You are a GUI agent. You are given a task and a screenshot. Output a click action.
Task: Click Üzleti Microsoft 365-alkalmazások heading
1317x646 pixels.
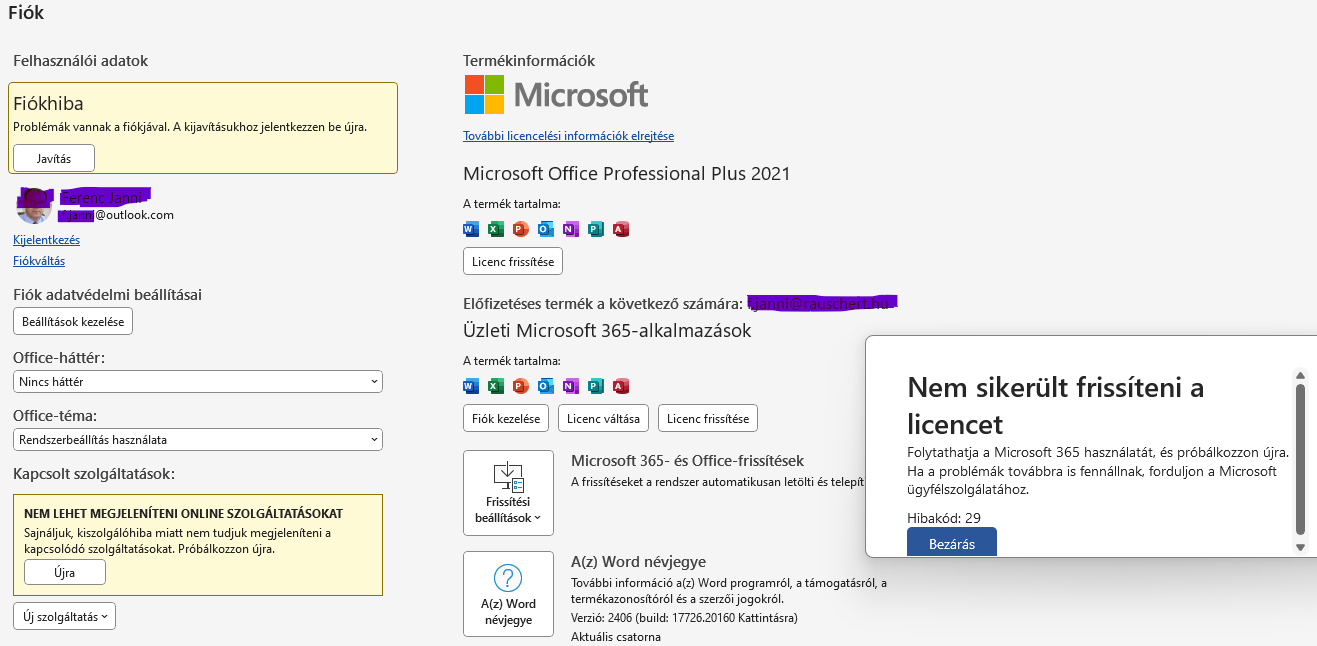(607, 330)
